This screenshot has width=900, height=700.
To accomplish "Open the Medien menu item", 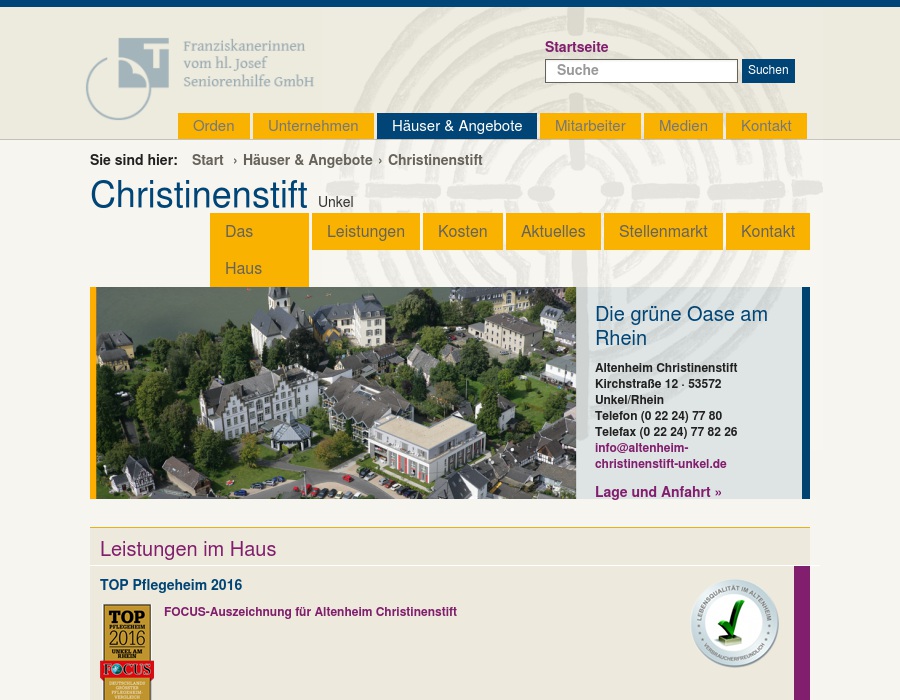I will coord(683,125).
